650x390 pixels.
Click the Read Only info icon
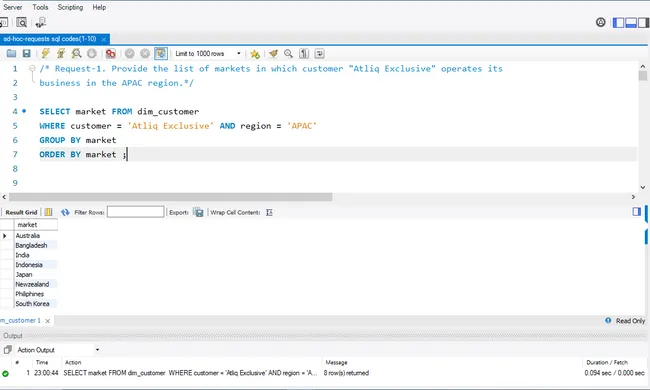[608, 320]
